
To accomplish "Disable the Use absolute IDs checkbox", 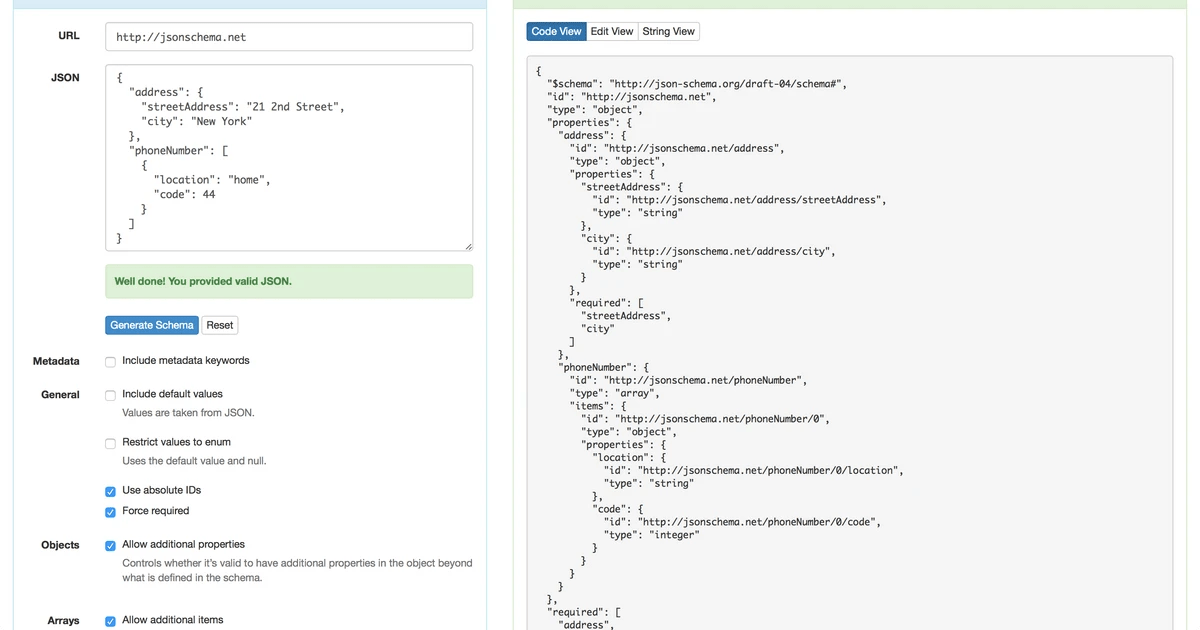I will click(110, 491).
